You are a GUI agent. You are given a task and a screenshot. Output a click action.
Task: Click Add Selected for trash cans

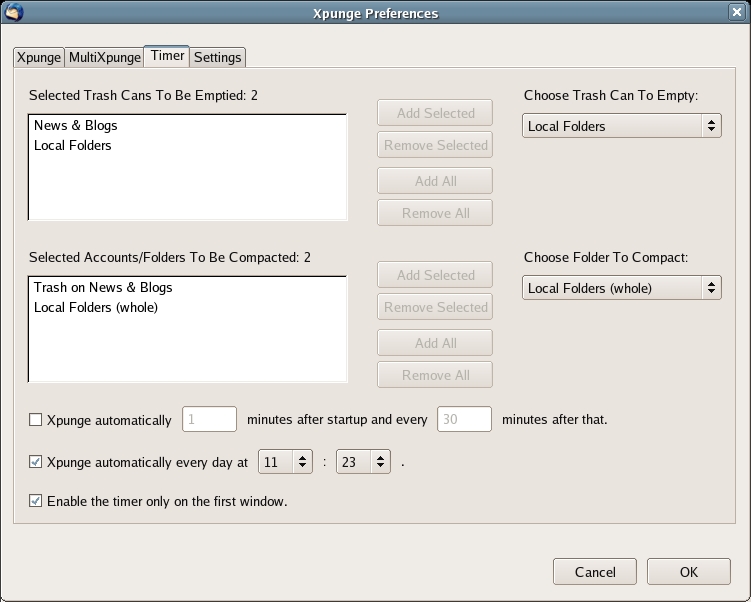click(x=435, y=113)
